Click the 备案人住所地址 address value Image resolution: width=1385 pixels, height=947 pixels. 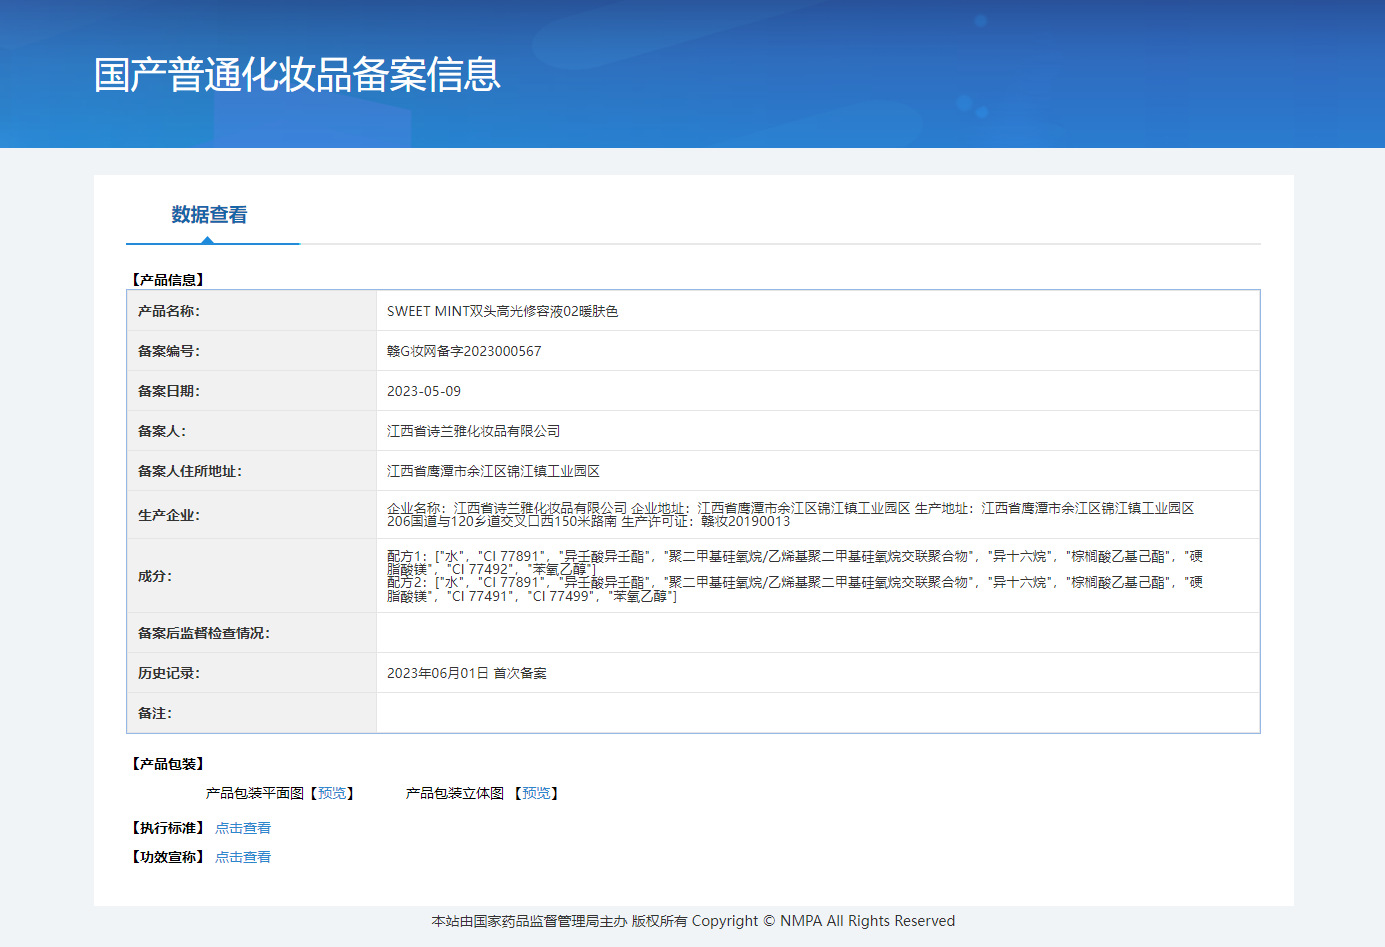(493, 471)
